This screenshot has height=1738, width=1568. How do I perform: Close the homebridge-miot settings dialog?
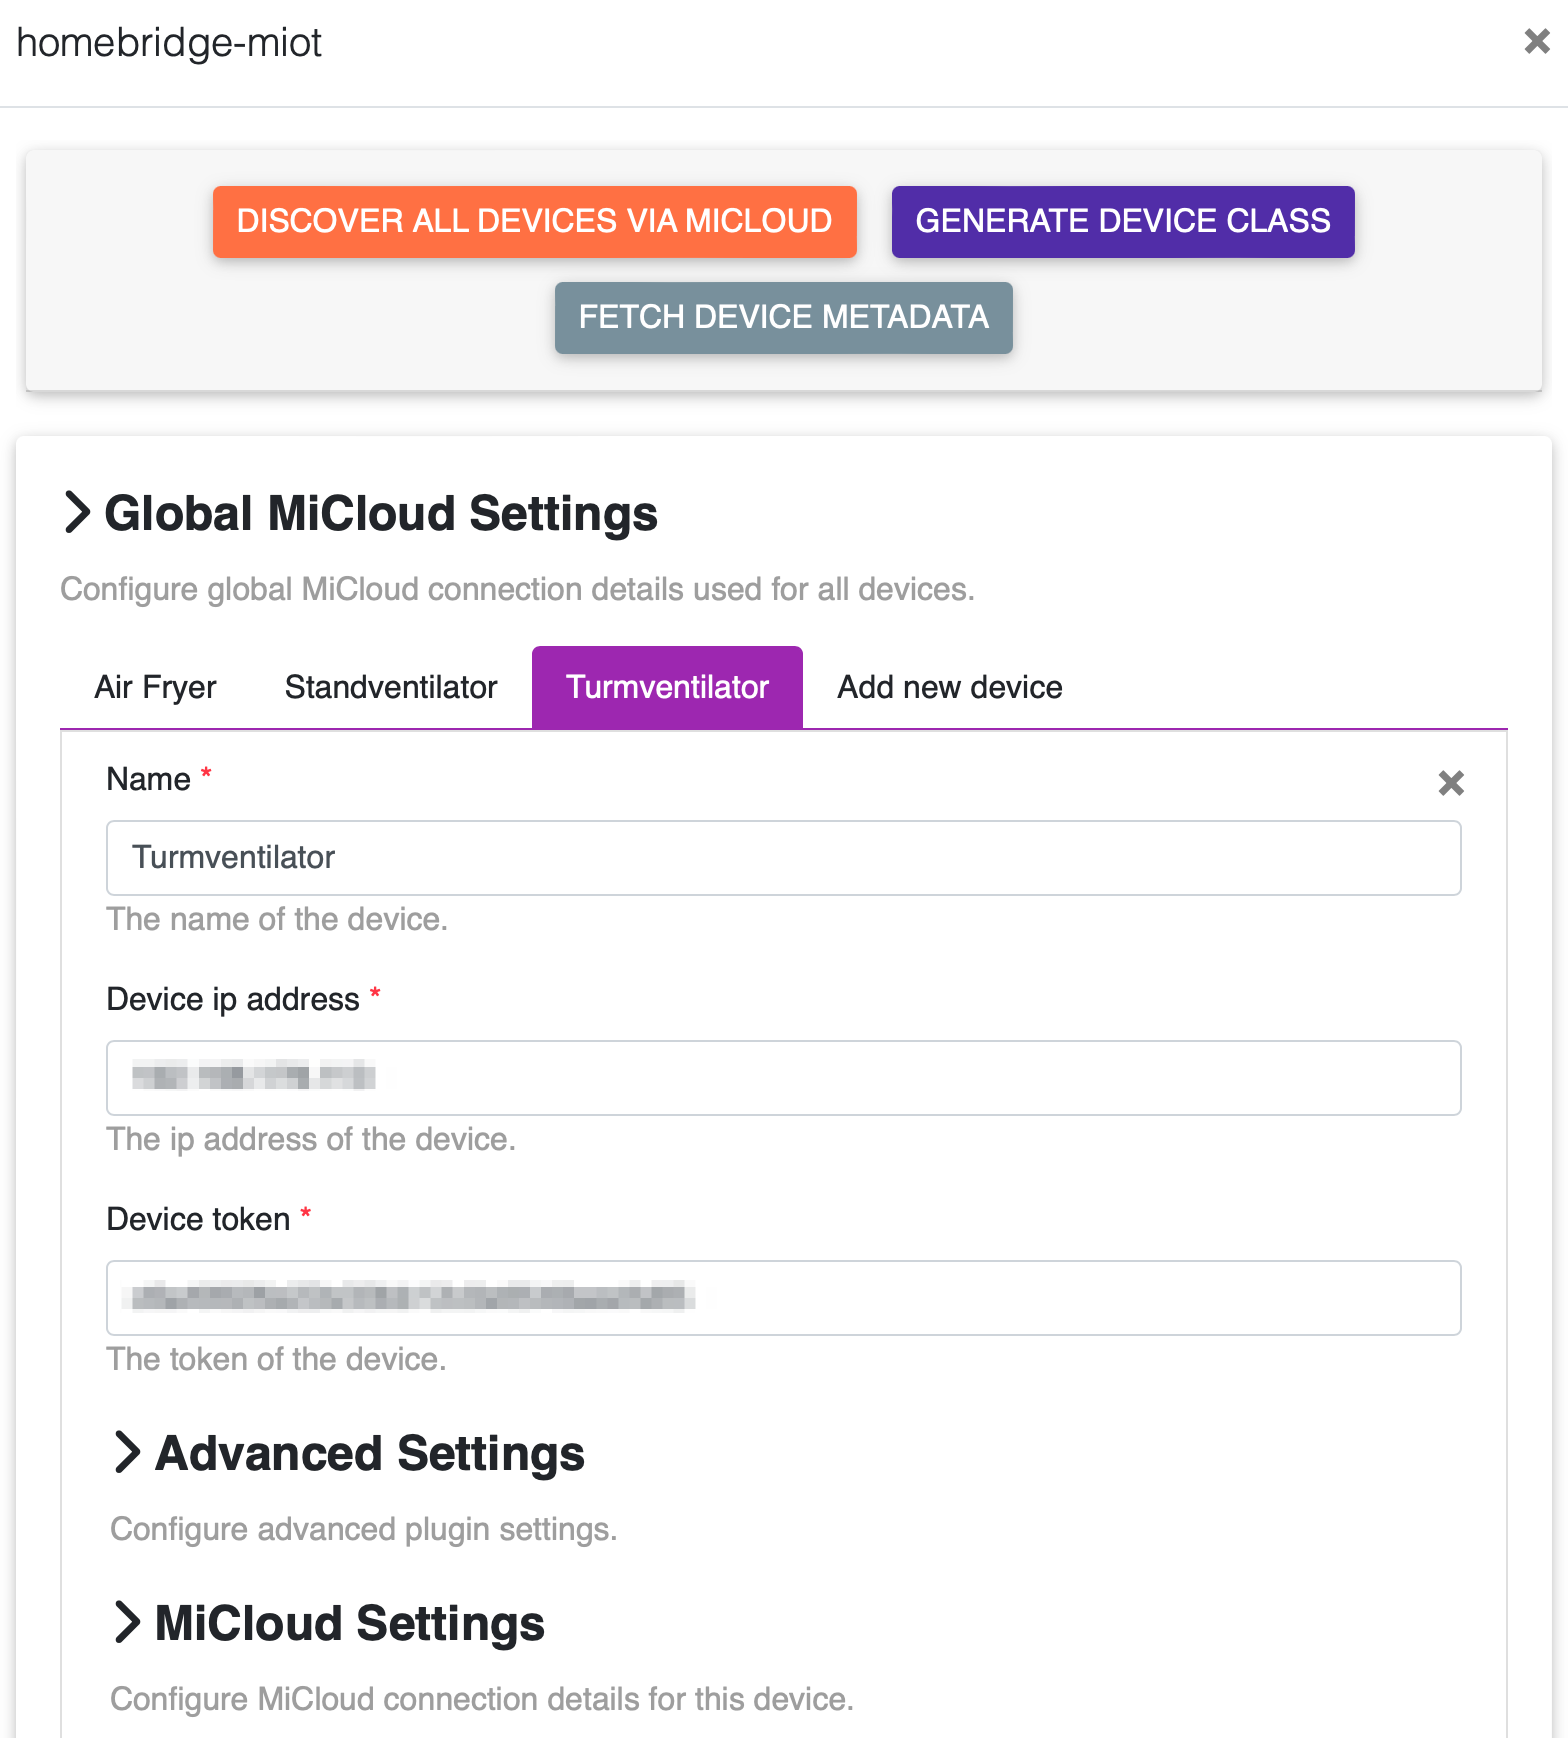click(x=1536, y=42)
